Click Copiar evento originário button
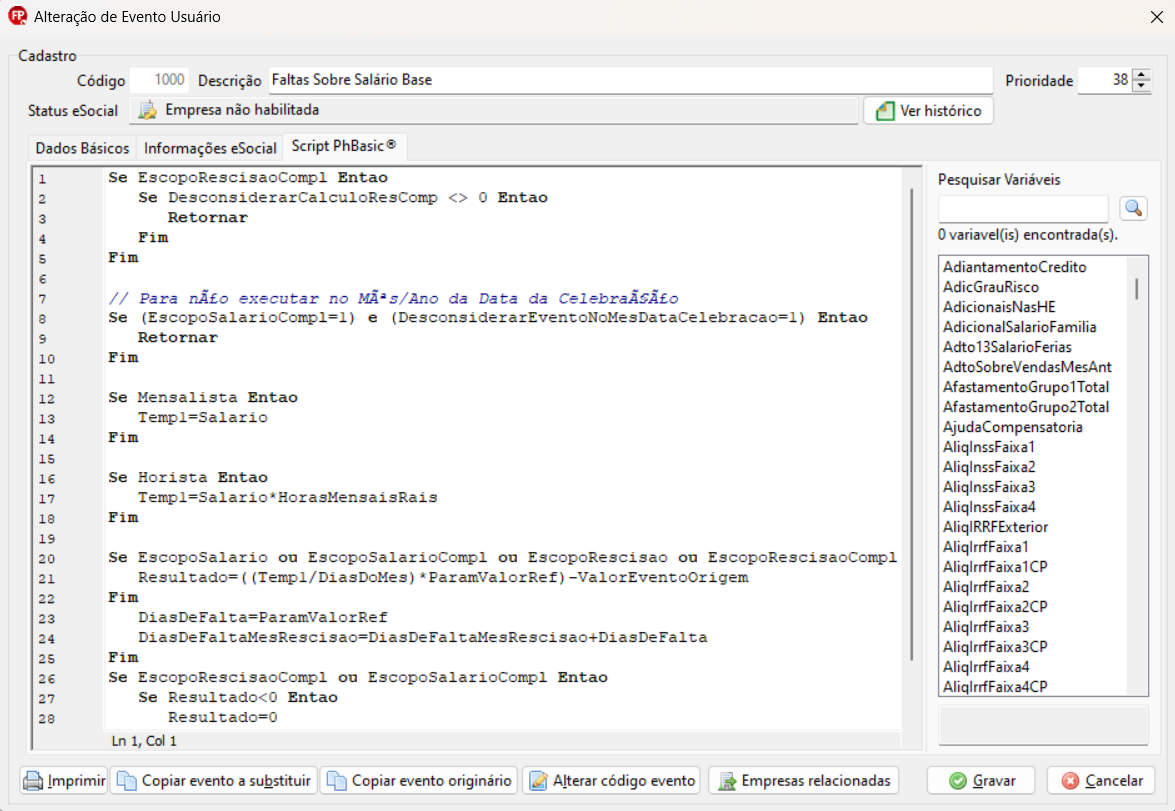 pyautogui.click(x=420, y=780)
